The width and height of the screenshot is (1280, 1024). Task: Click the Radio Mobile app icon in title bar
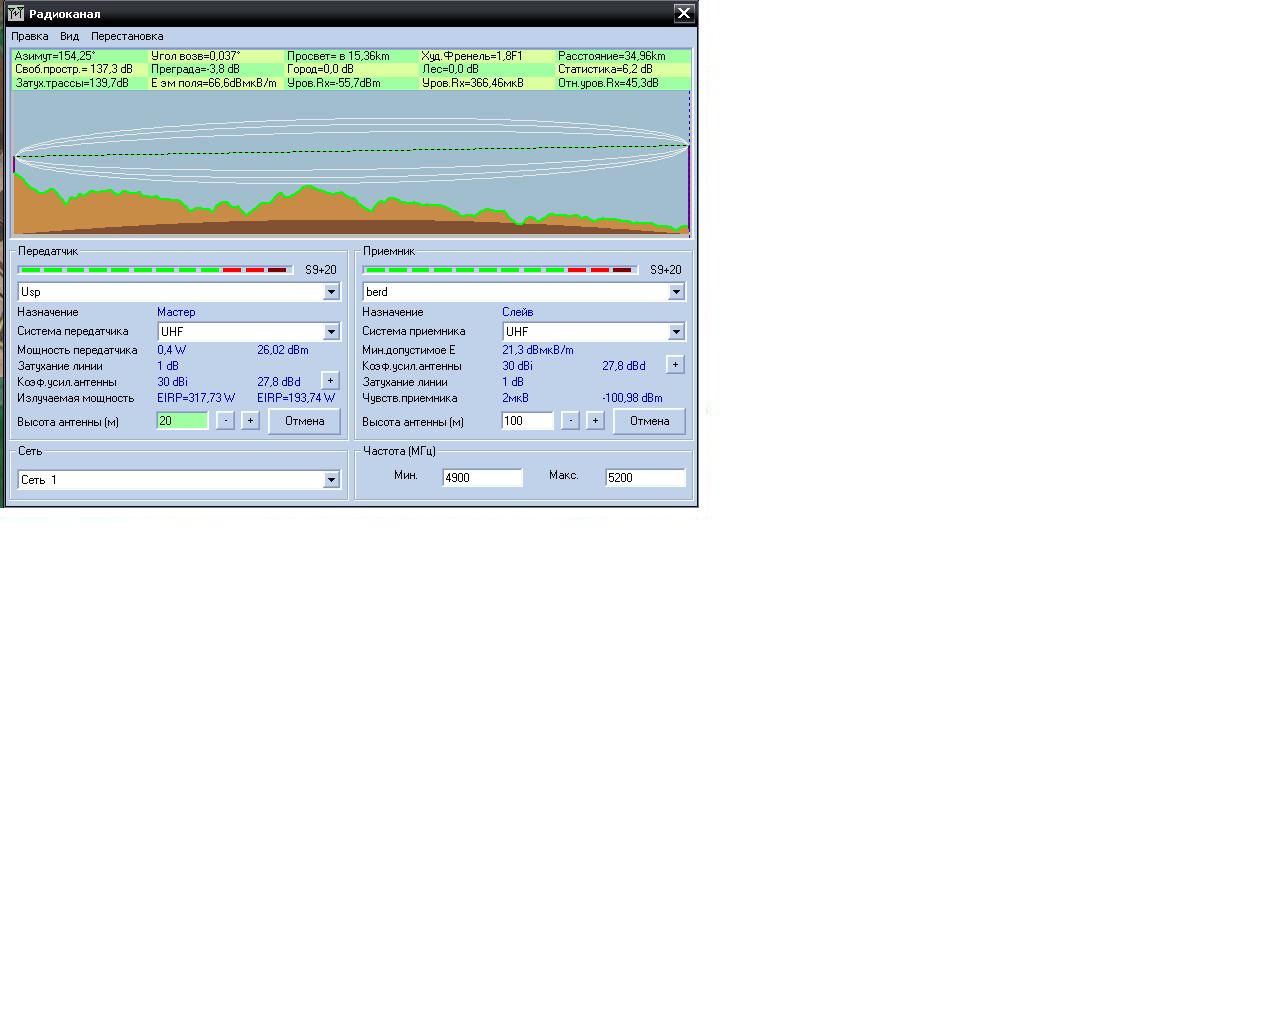coord(16,13)
